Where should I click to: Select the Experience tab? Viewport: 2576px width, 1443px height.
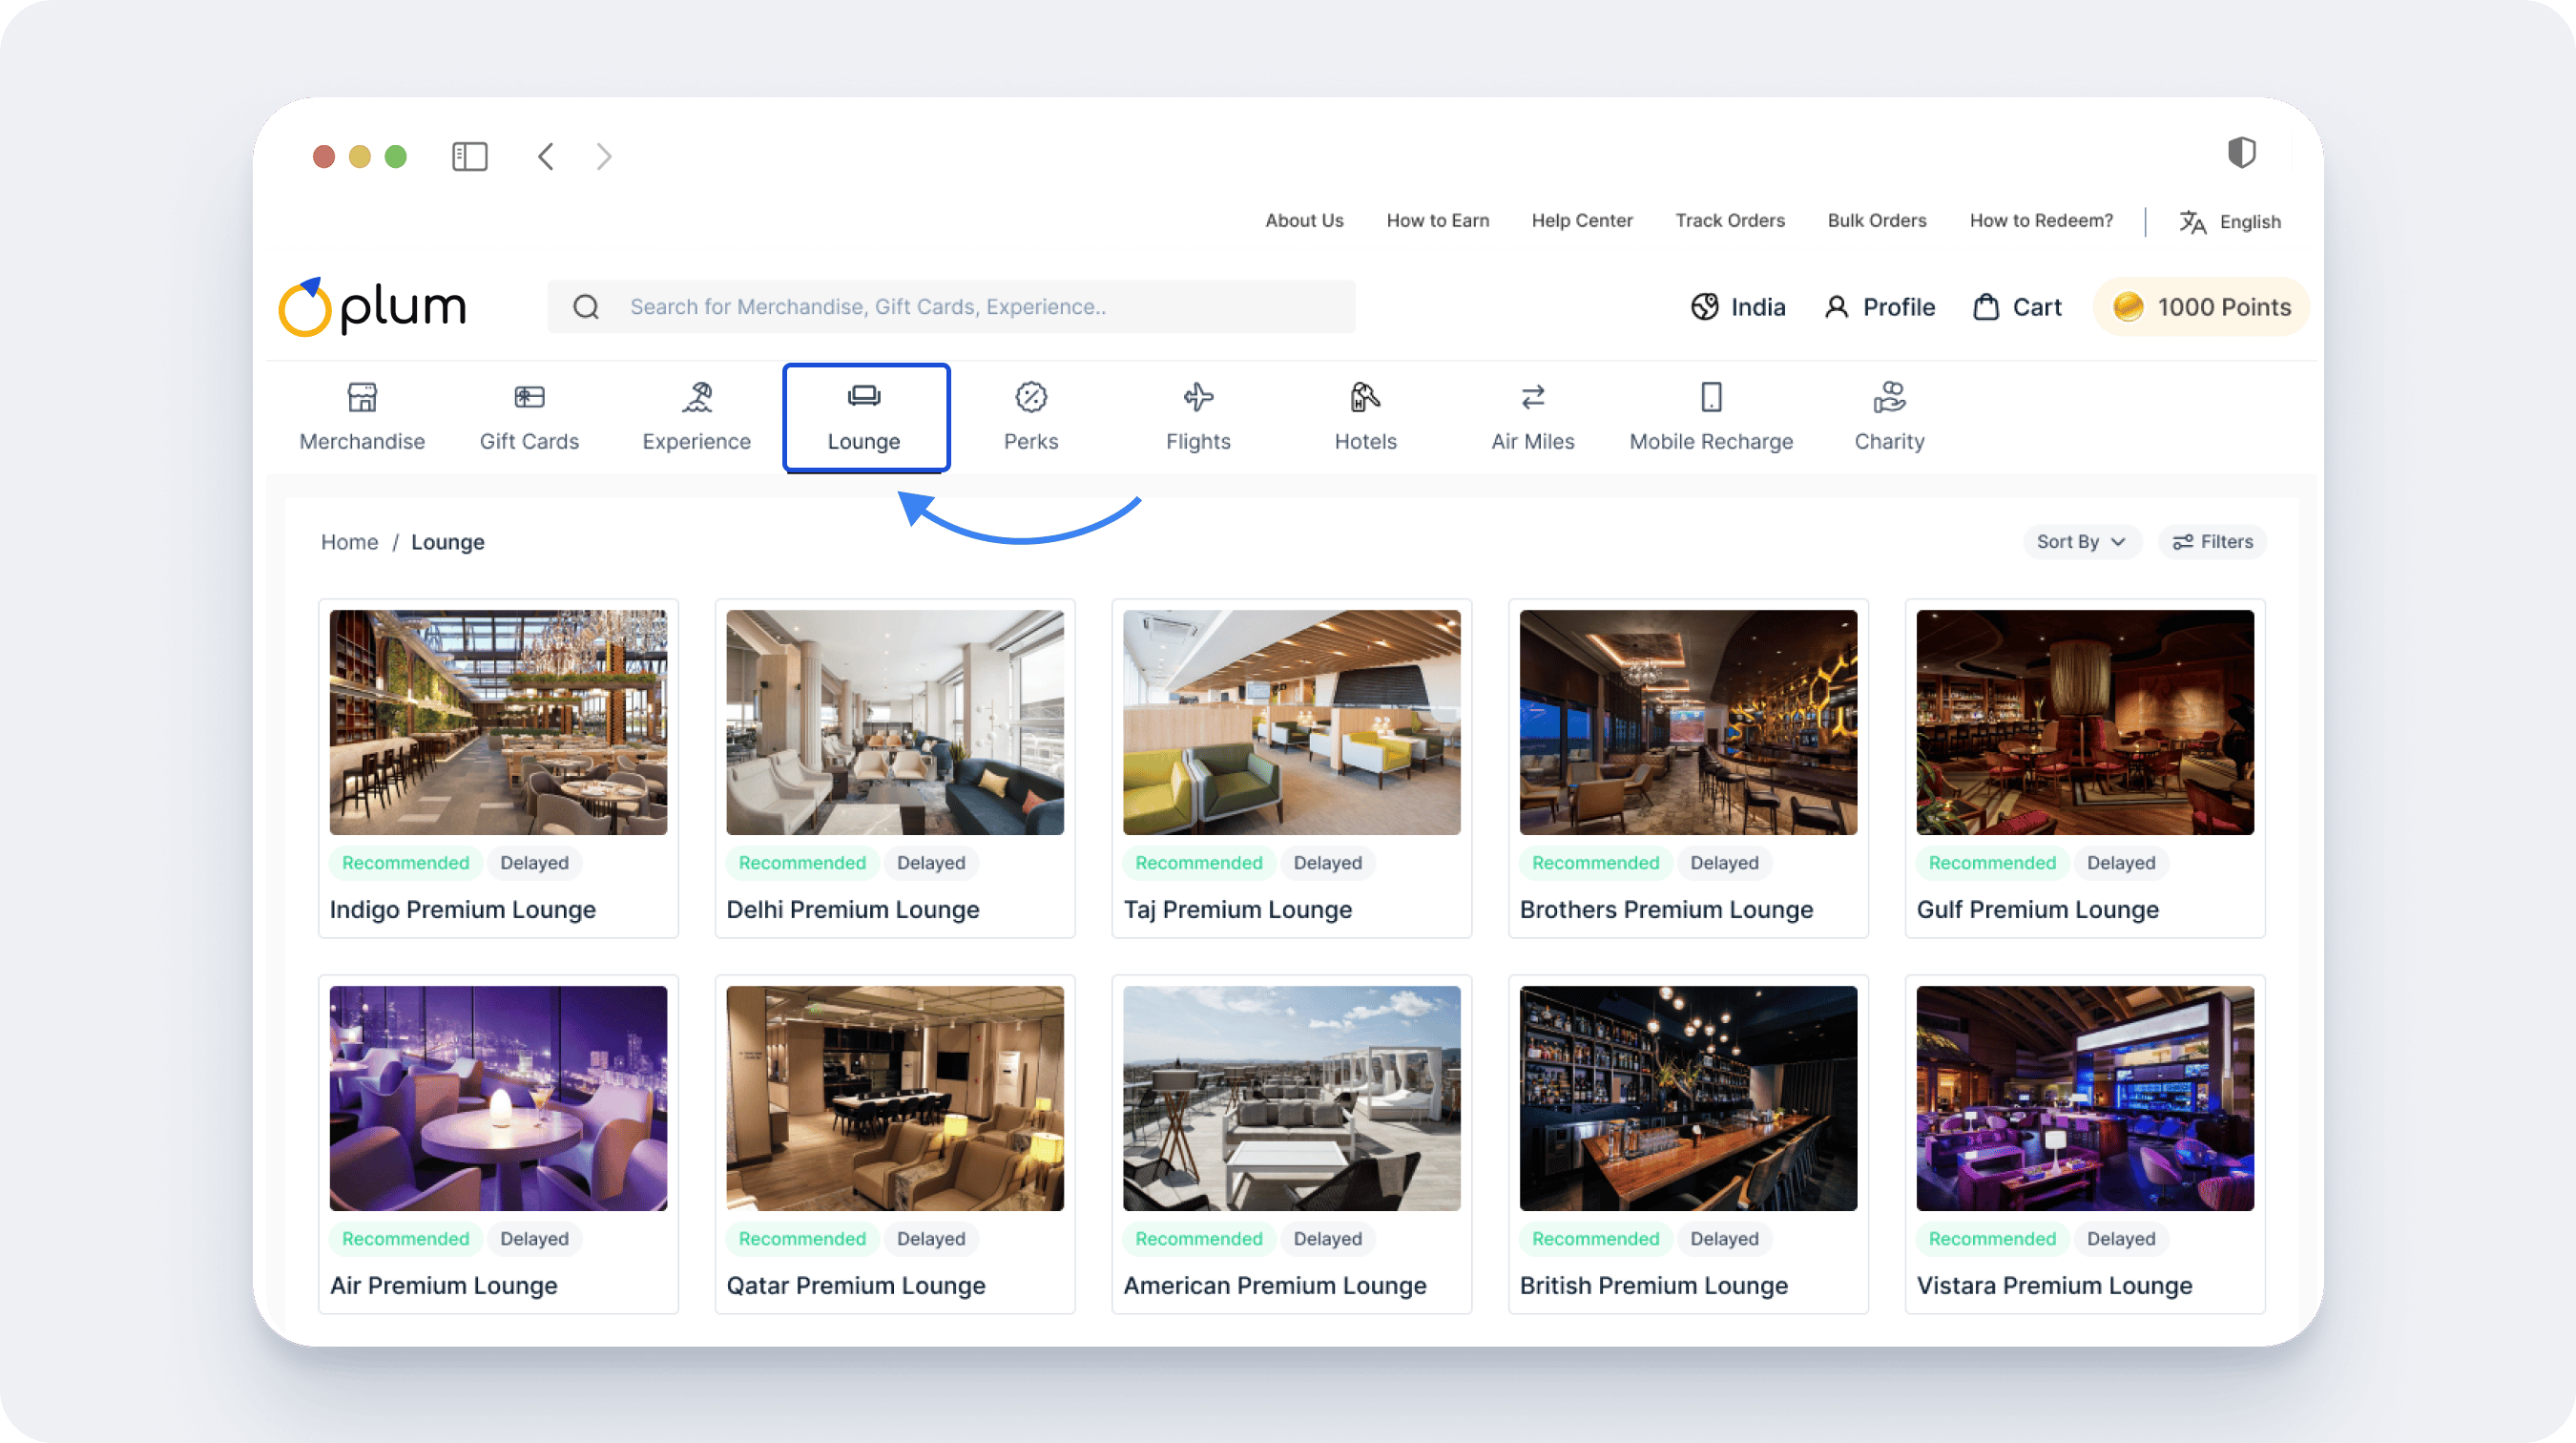697,418
